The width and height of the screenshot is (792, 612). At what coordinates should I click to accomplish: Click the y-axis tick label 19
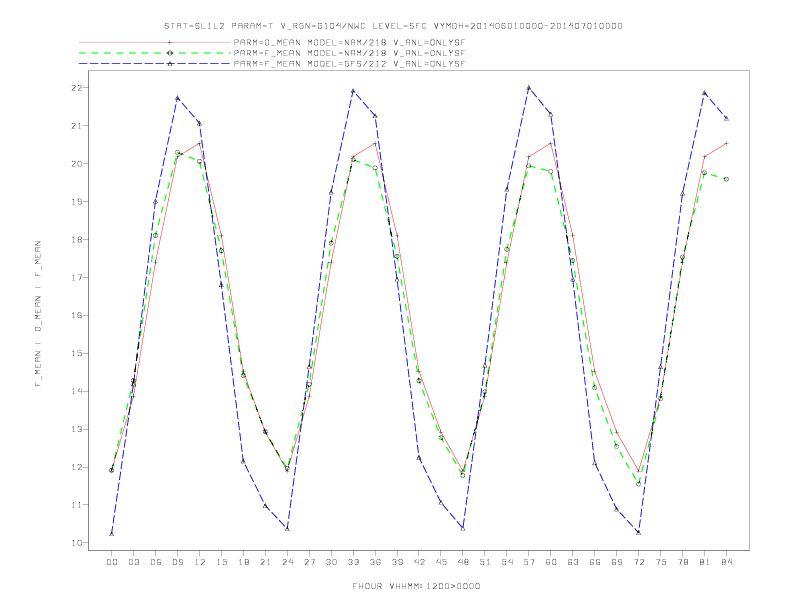pyautogui.click(x=77, y=201)
